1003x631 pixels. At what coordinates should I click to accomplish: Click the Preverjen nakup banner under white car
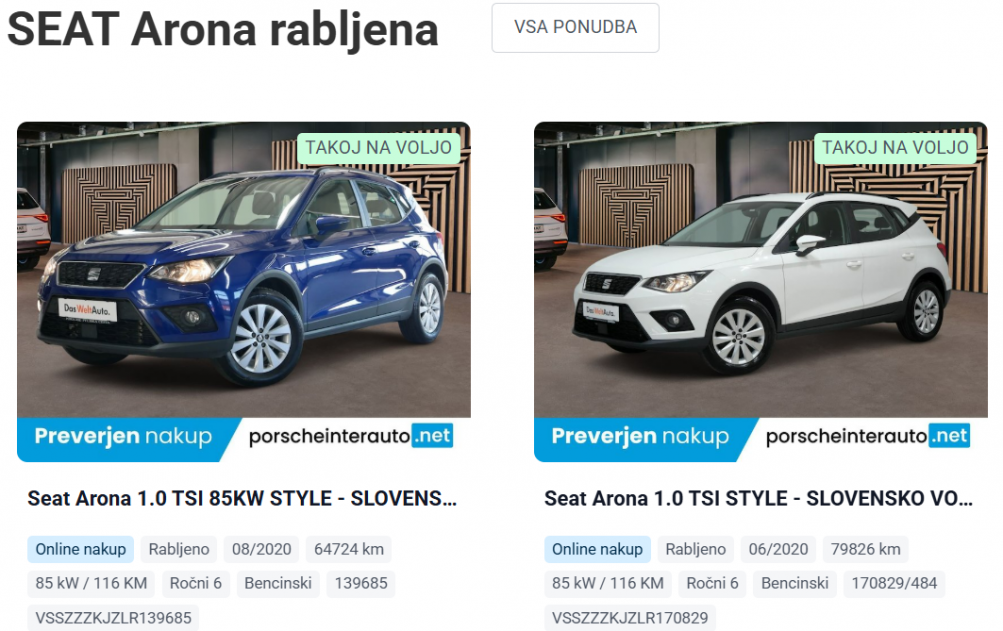[640, 439]
